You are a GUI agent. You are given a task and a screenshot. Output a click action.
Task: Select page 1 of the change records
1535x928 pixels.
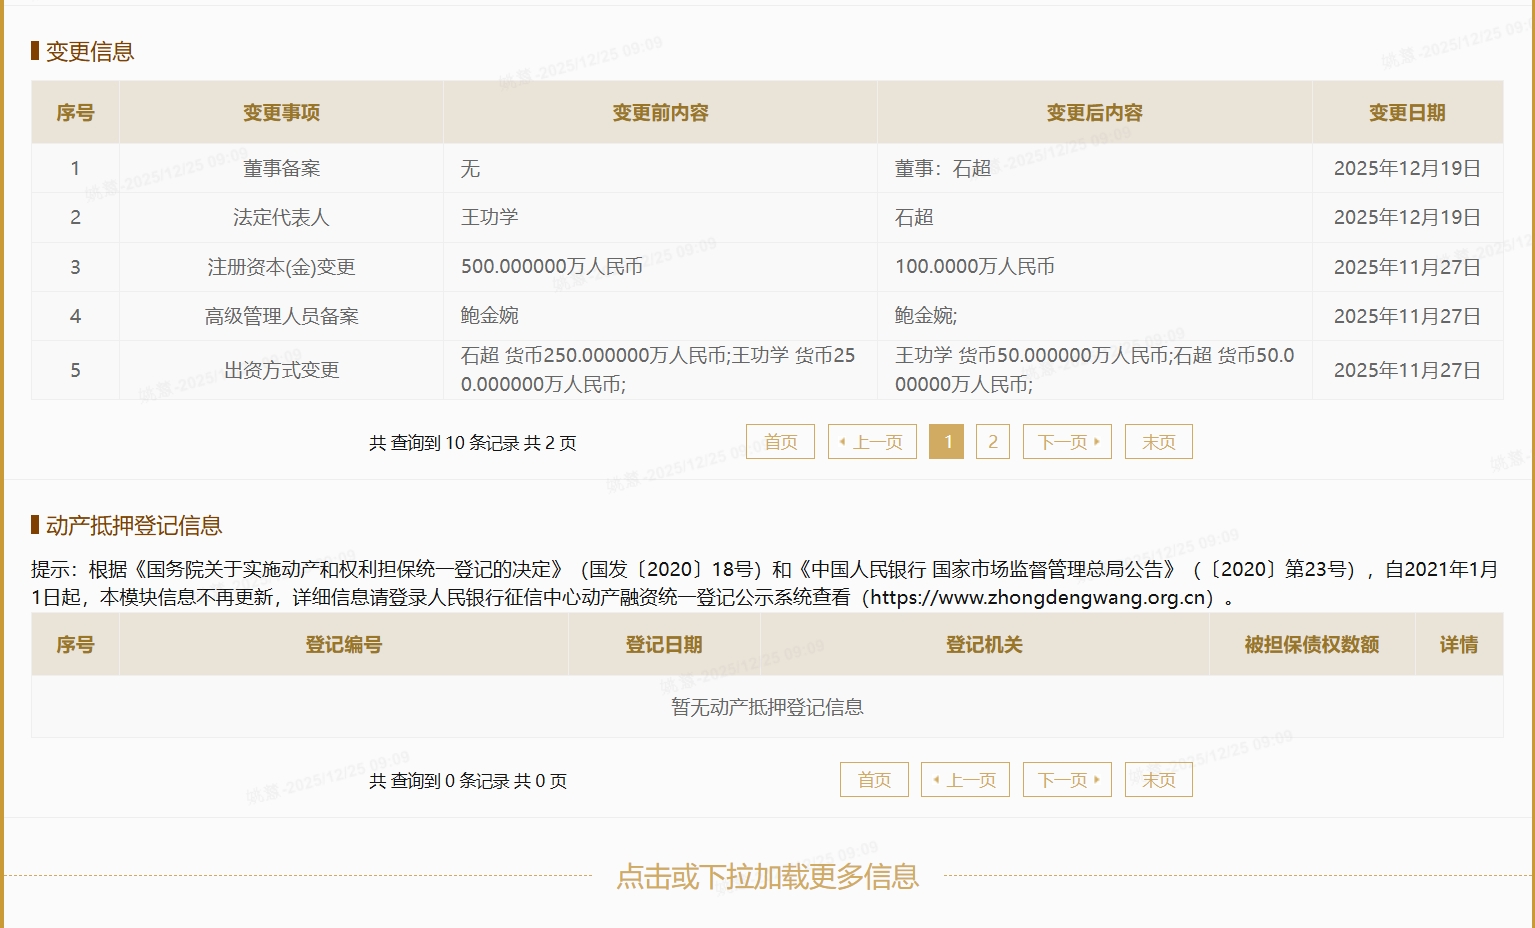click(x=945, y=441)
